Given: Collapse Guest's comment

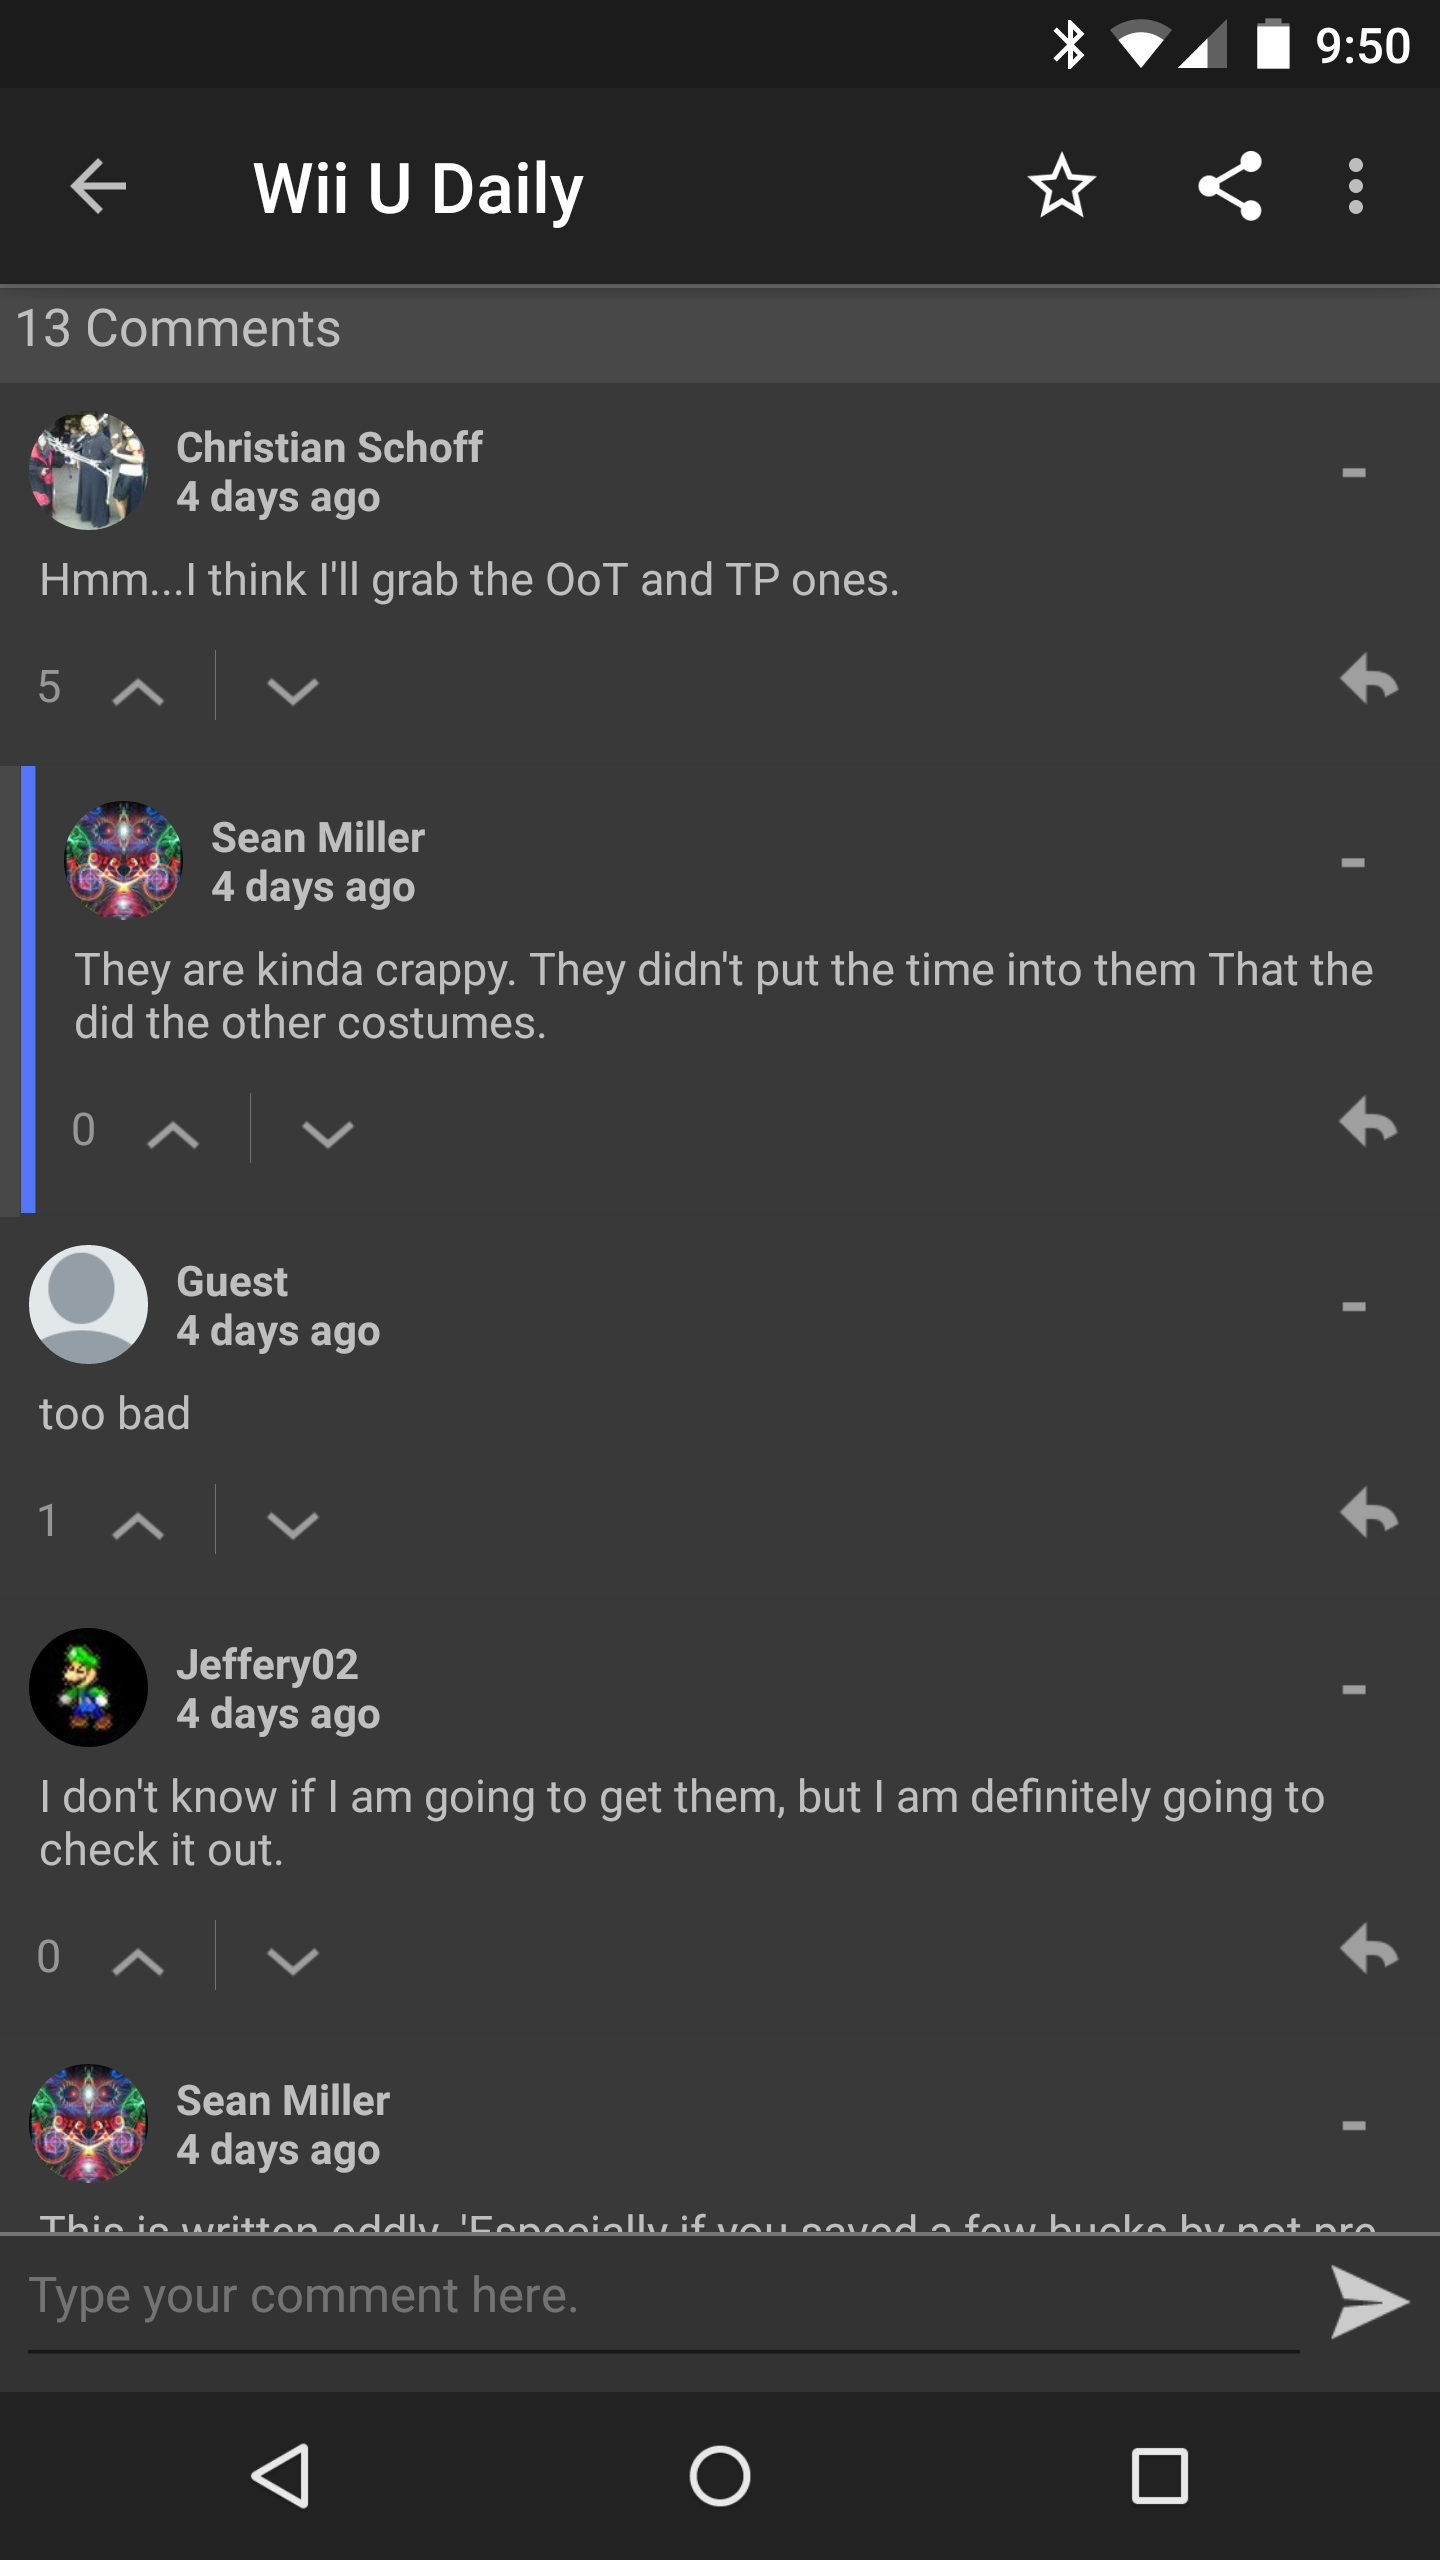Looking at the screenshot, I should point(1354,1306).
